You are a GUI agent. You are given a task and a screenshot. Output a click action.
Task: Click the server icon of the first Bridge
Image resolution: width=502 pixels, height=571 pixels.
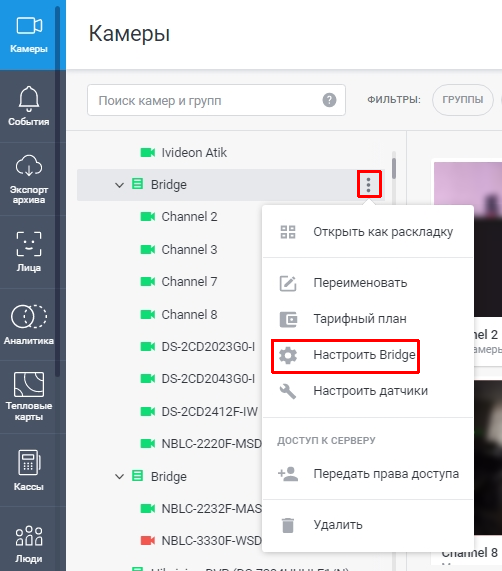(137, 184)
